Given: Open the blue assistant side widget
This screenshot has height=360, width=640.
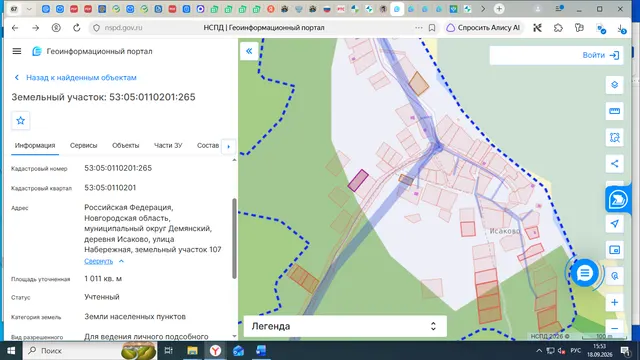Looking at the screenshot, I should pos(618,200).
